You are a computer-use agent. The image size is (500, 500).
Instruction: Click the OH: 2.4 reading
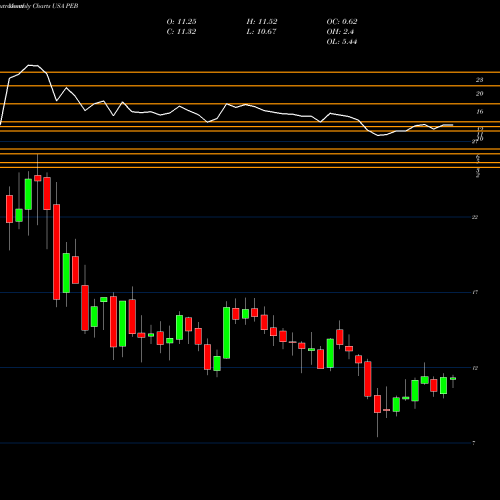coord(340,32)
